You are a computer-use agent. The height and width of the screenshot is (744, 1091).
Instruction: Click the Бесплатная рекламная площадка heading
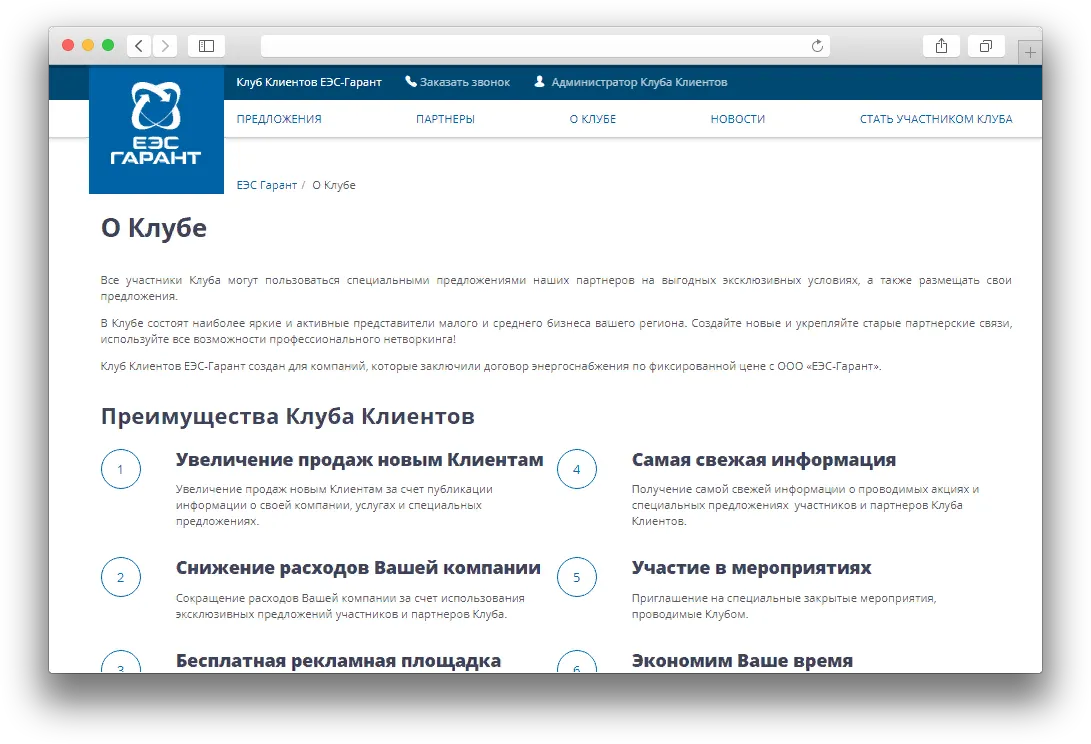point(338,660)
